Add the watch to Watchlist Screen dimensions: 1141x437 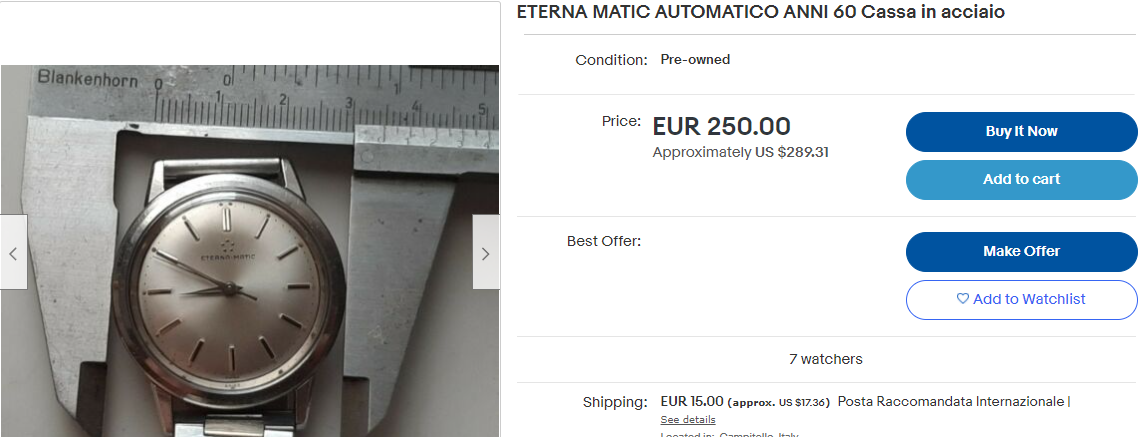click(1021, 300)
